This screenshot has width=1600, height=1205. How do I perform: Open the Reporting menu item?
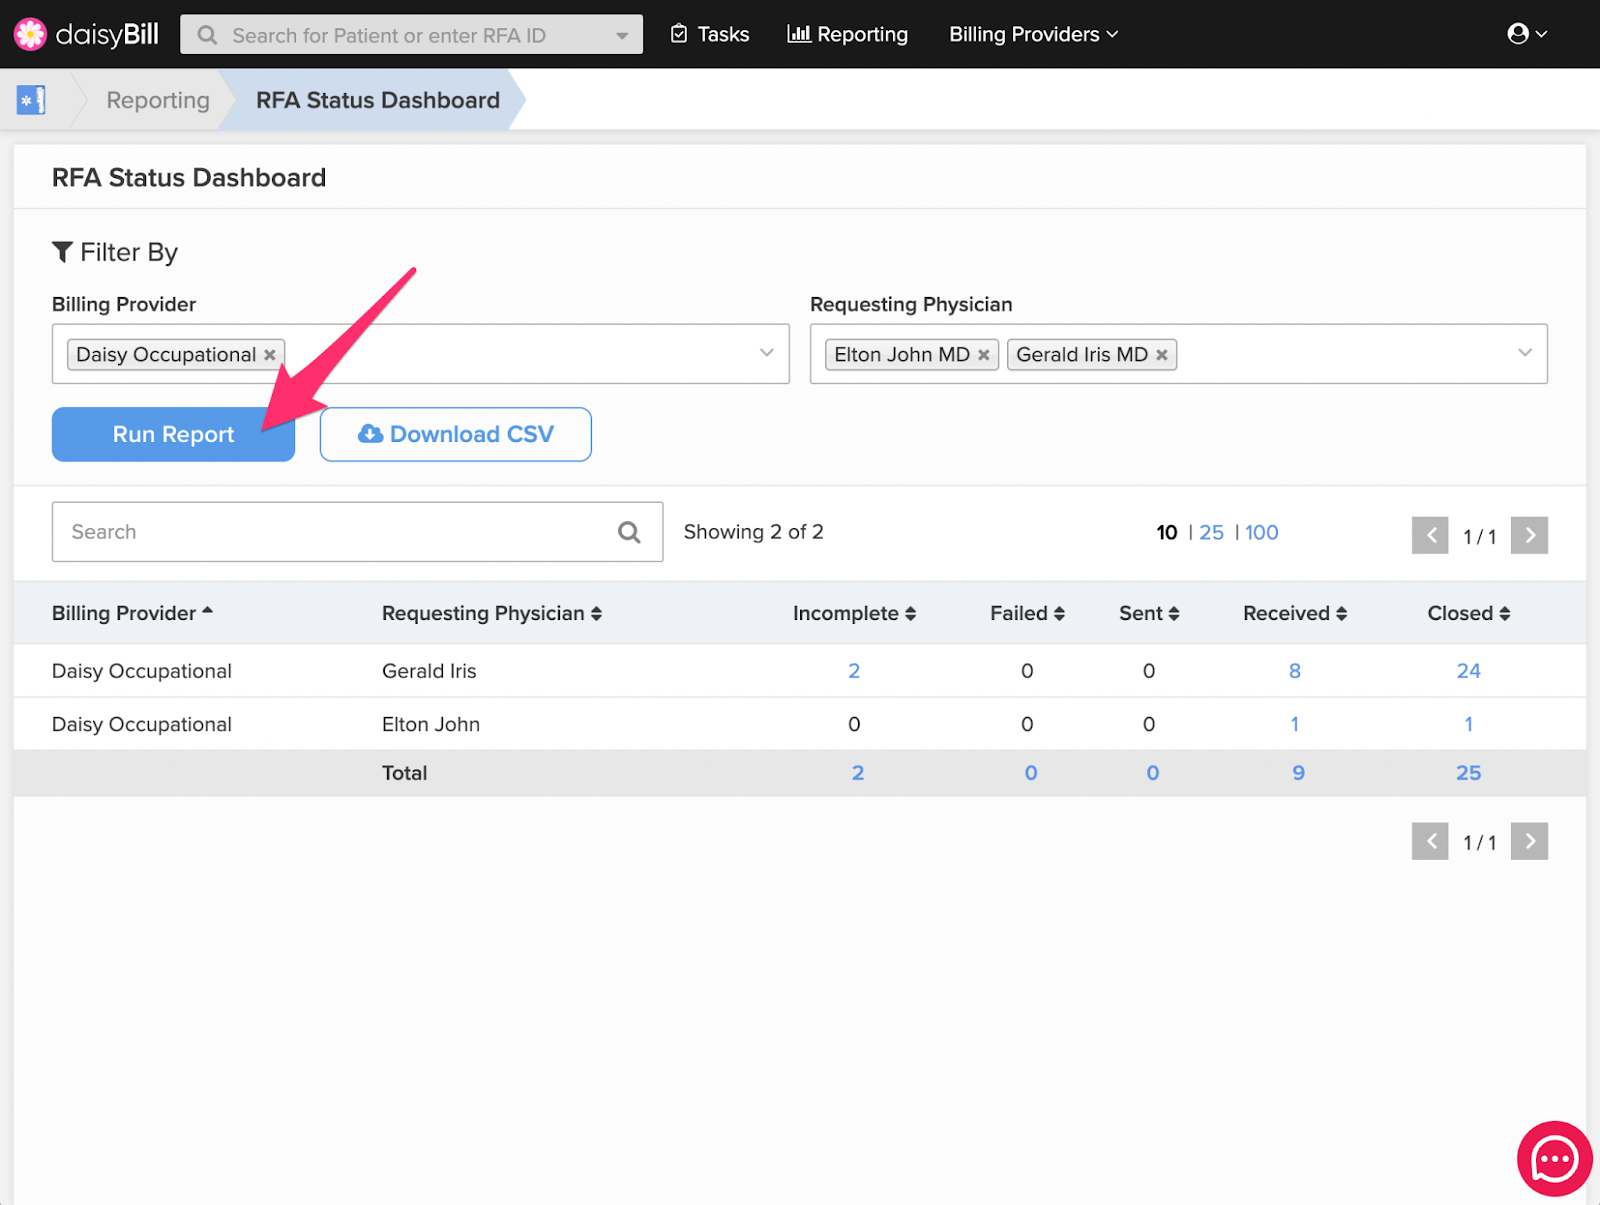pos(848,34)
